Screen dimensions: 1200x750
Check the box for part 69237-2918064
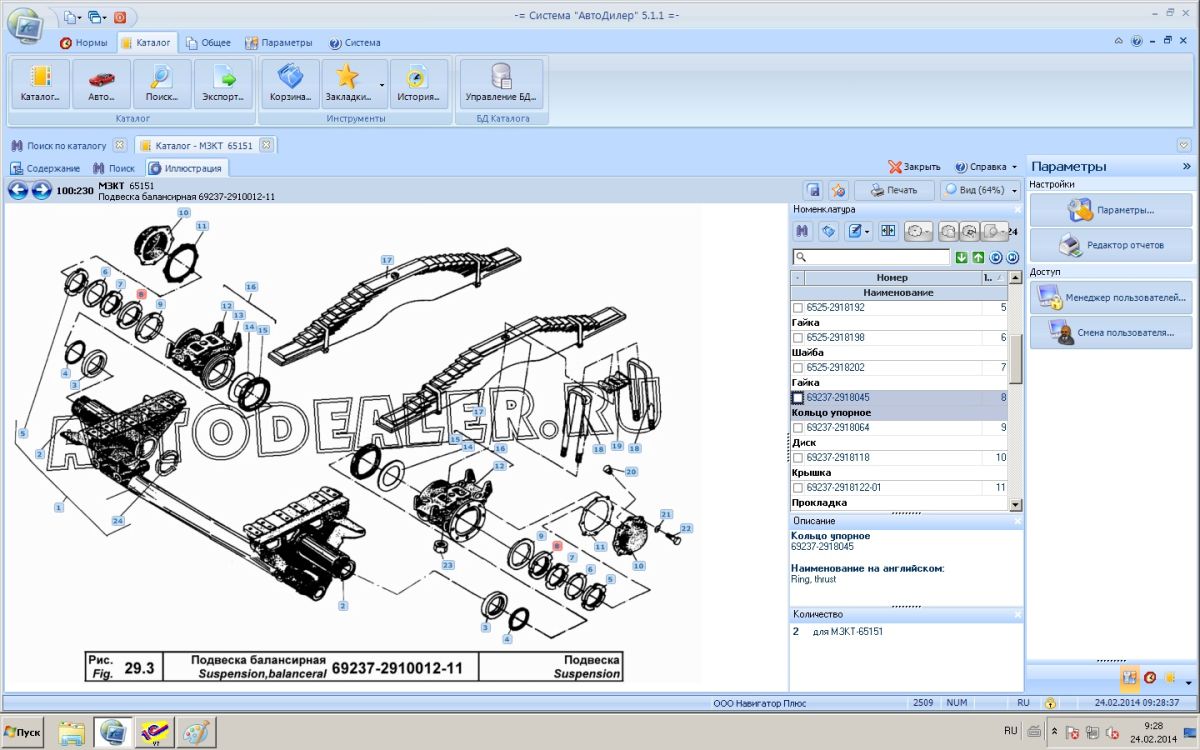click(x=798, y=428)
